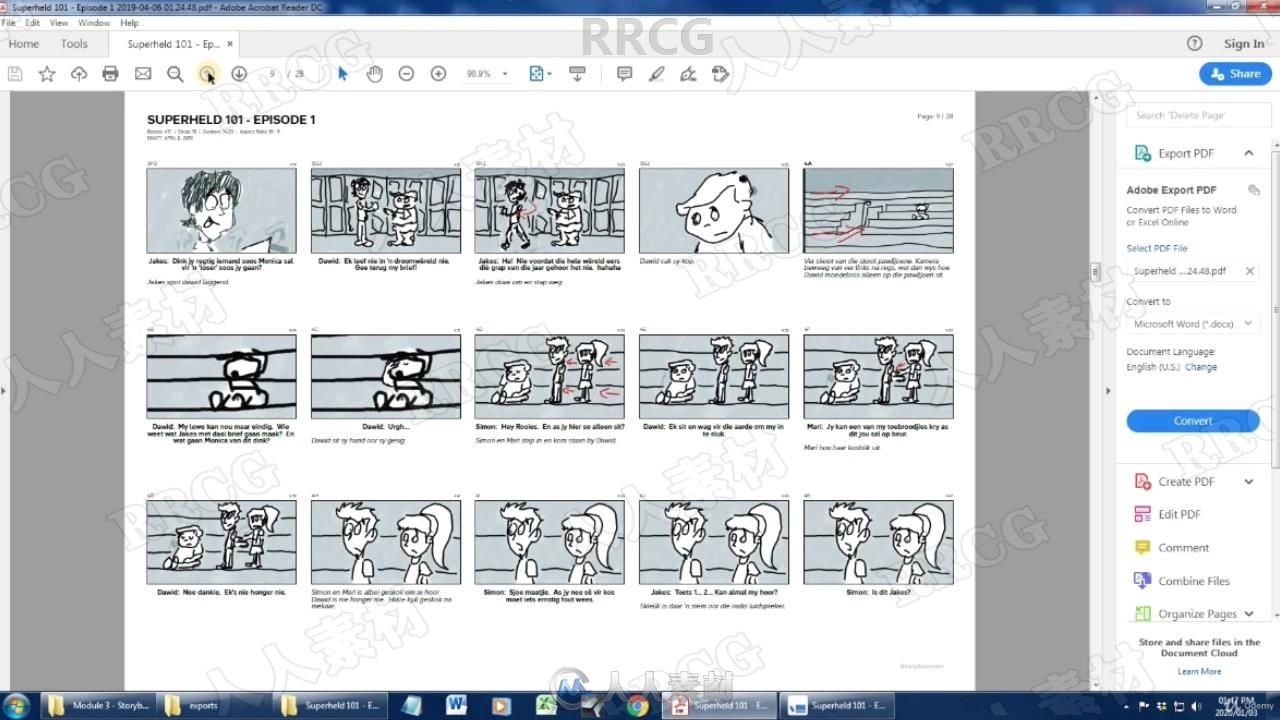Screen dimensions: 1280x720
Task: Expand the Organize Pages section
Action: [1249, 614]
